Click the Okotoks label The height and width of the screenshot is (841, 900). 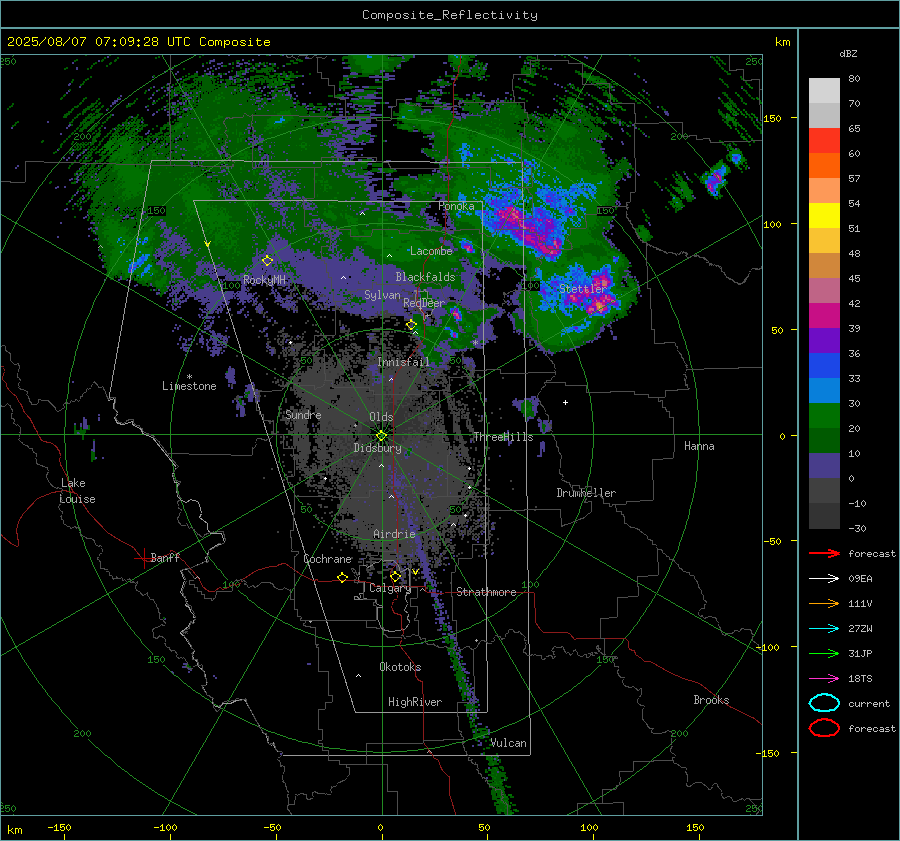[x=400, y=667]
